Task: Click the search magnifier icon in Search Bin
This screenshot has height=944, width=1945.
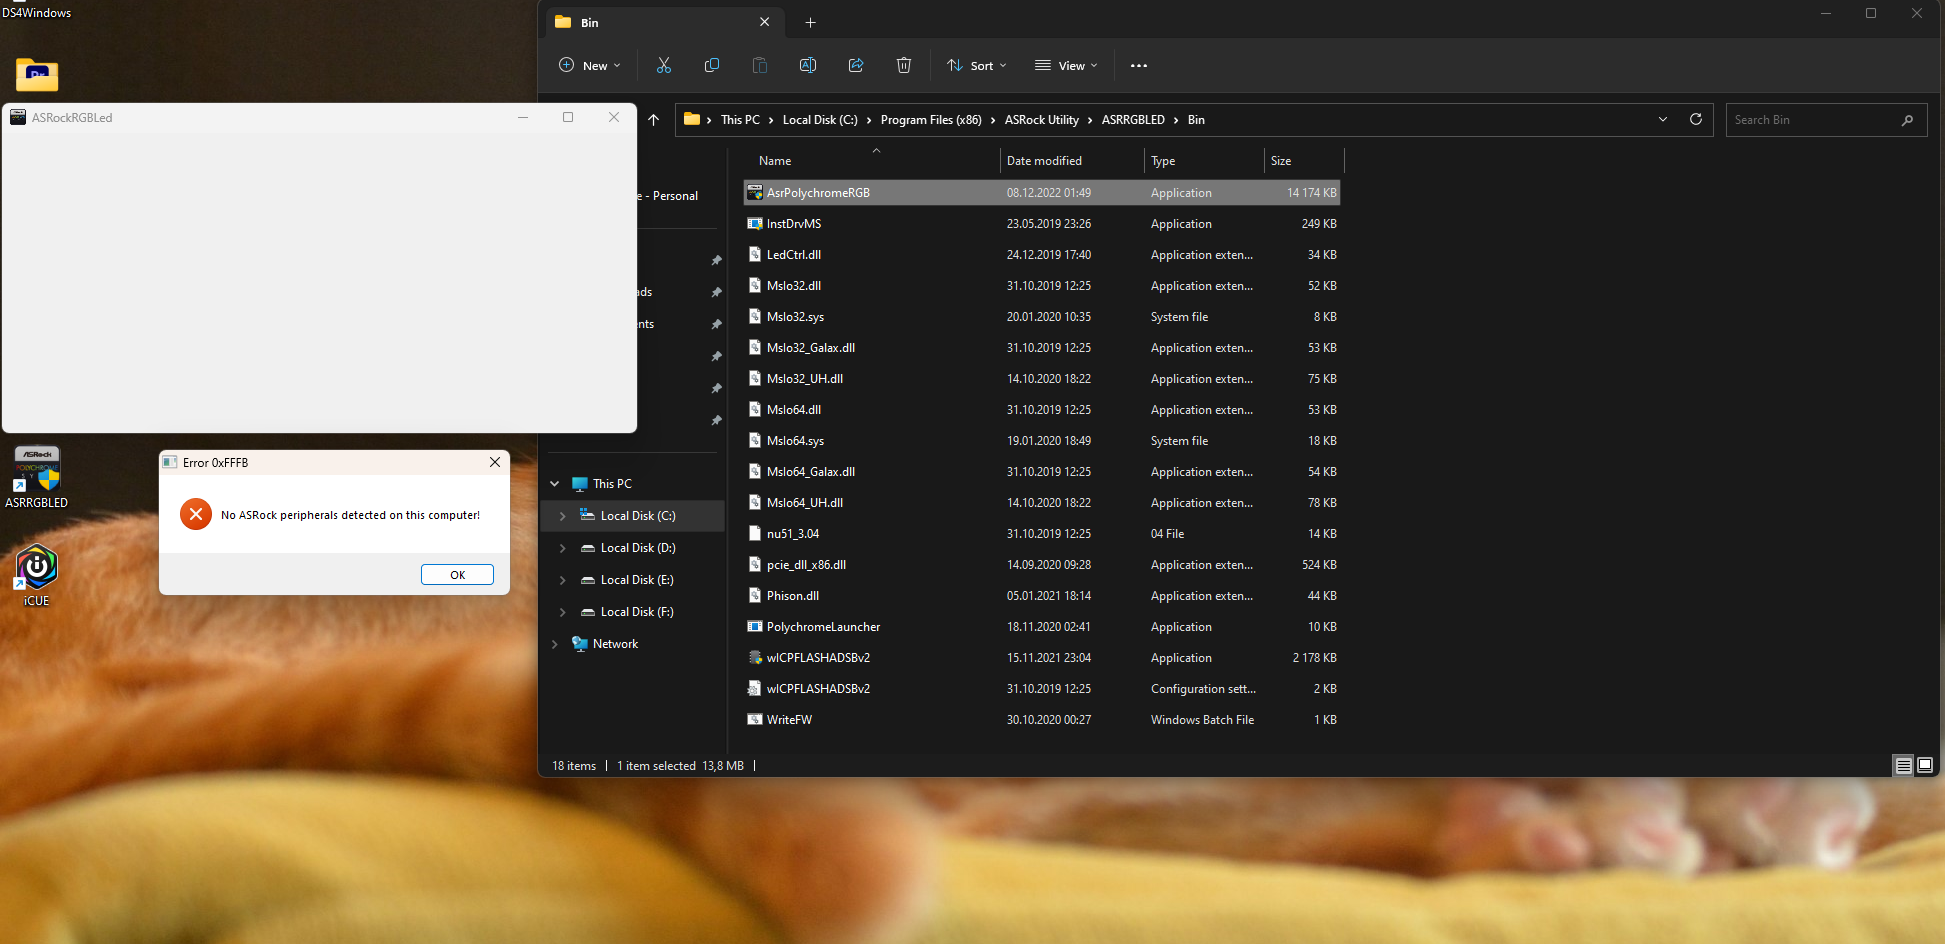Action: point(1907,120)
